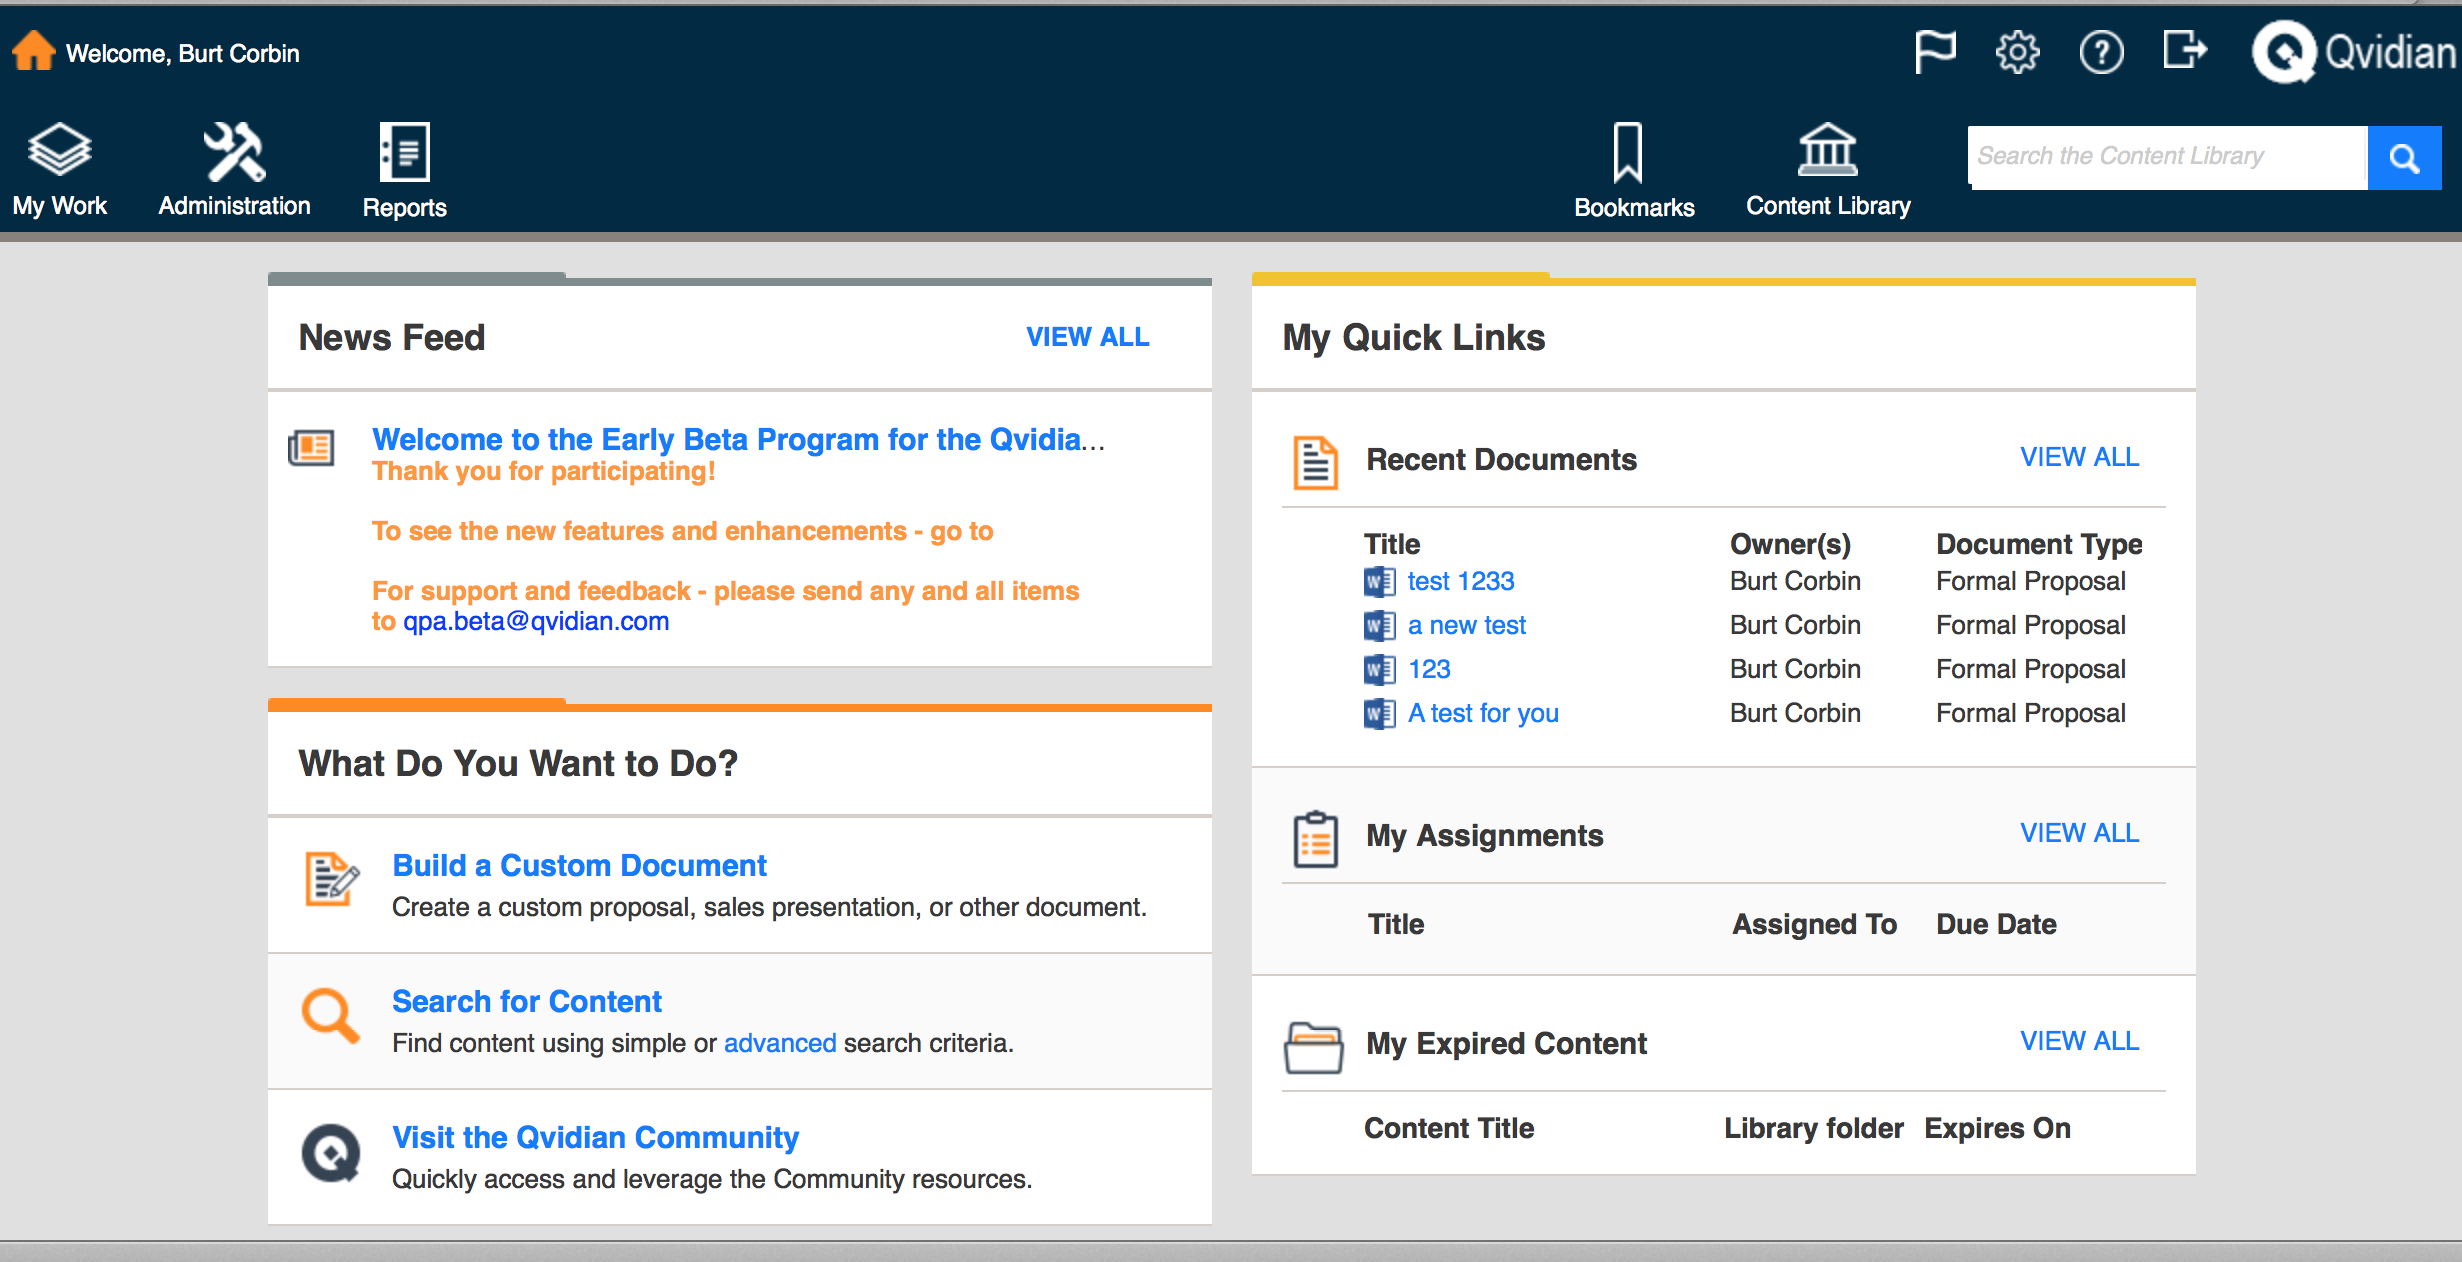The width and height of the screenshot is (2462, 1262).
Task: Open the flag notifications icon
Action: (1934, 51)
